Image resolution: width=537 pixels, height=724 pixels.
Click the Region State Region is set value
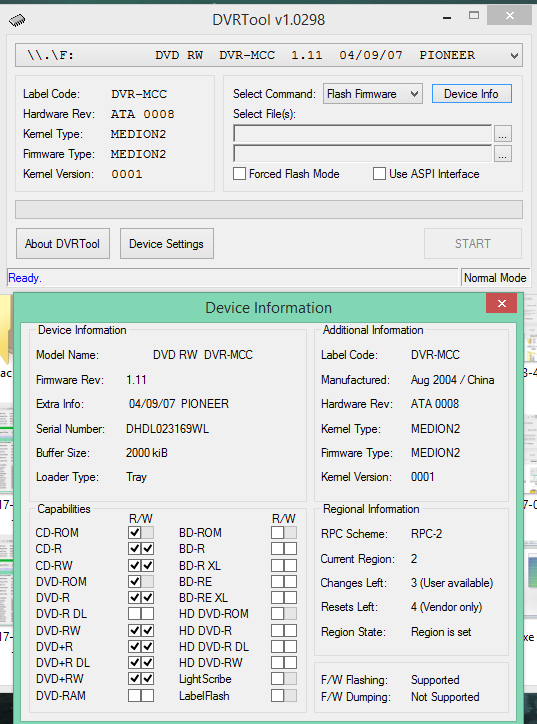(441, 632)
